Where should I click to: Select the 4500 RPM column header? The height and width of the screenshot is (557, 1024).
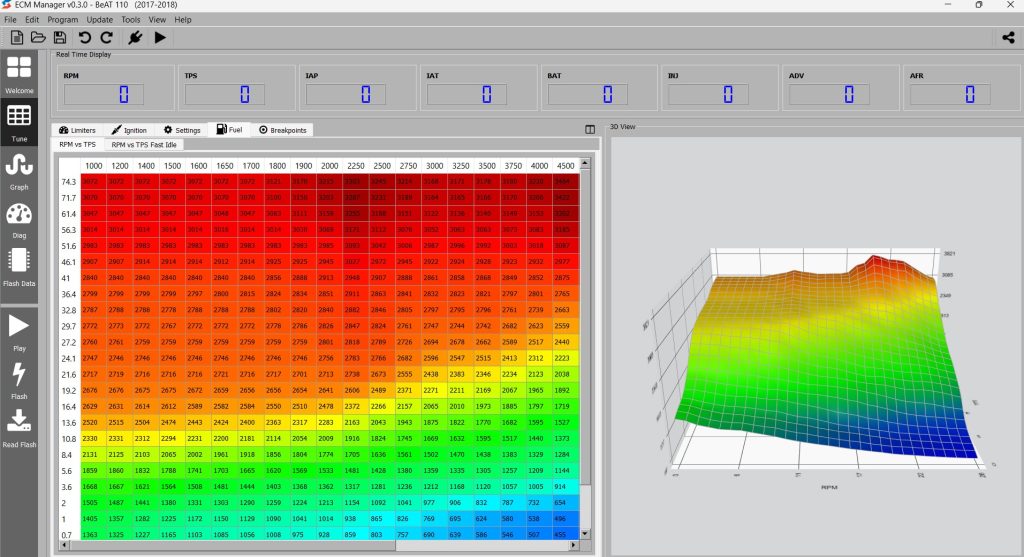click(x=566, y=166)
